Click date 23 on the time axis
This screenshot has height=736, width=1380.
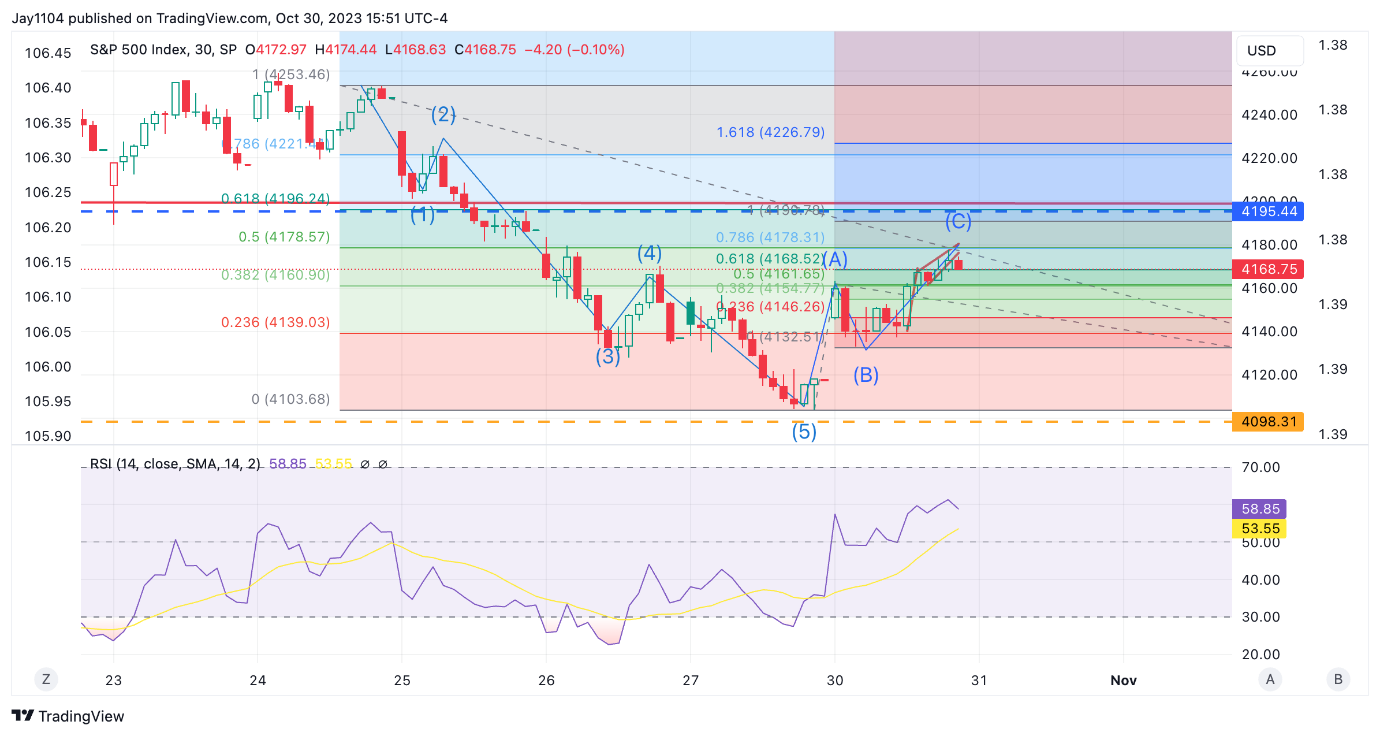(113, 680)
